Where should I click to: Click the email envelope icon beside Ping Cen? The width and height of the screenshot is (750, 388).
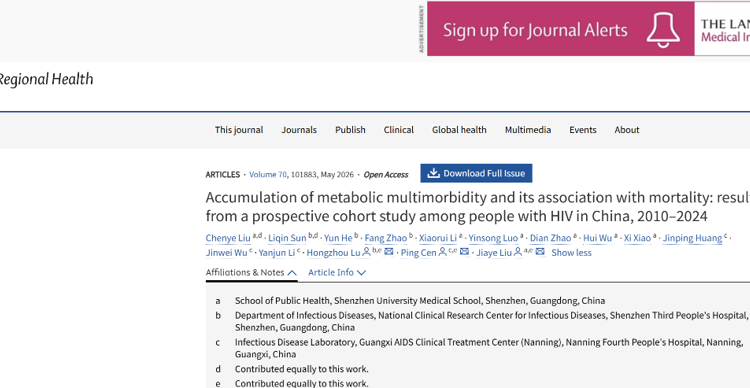464,252
